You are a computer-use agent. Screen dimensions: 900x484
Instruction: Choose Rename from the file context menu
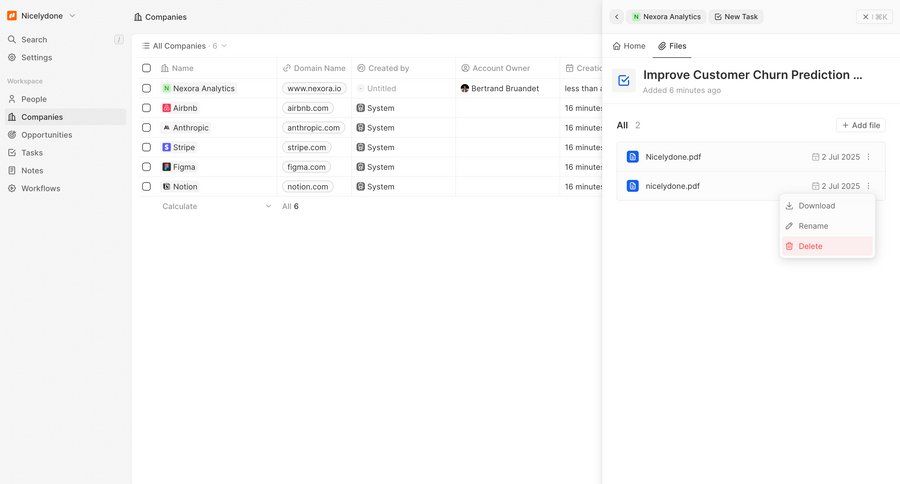coord(827,226)
